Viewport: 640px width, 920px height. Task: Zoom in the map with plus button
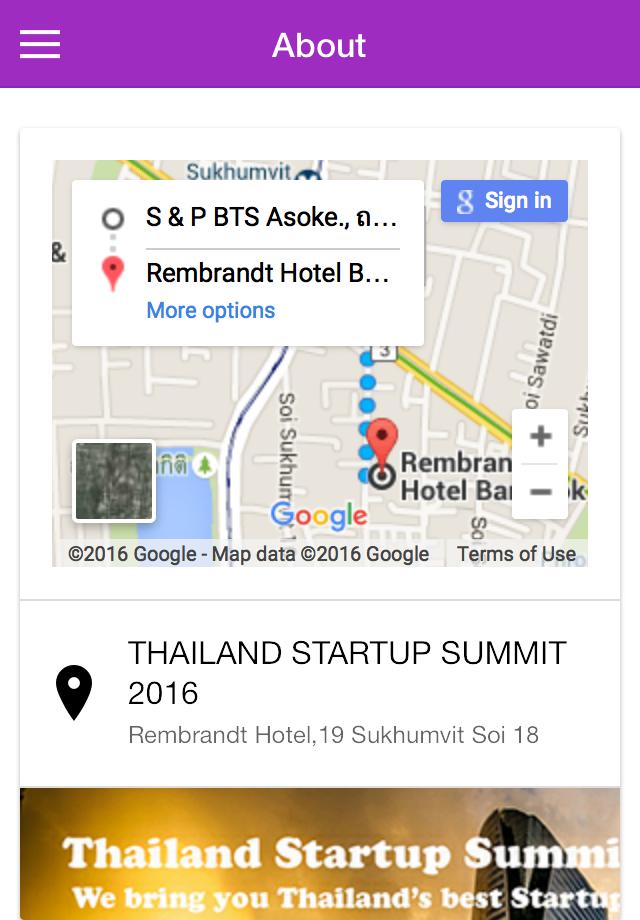click(540, 436)
